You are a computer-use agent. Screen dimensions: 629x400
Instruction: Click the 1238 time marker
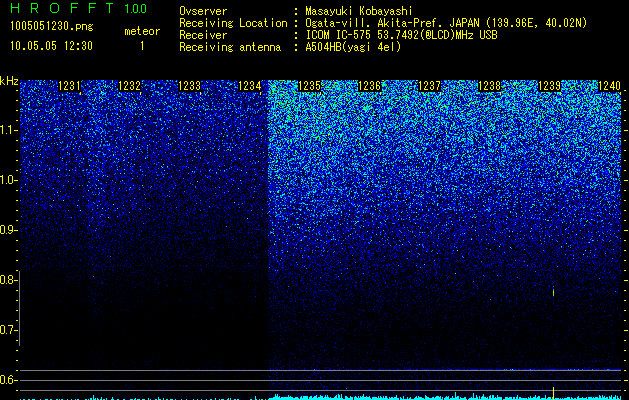[490, 86]
